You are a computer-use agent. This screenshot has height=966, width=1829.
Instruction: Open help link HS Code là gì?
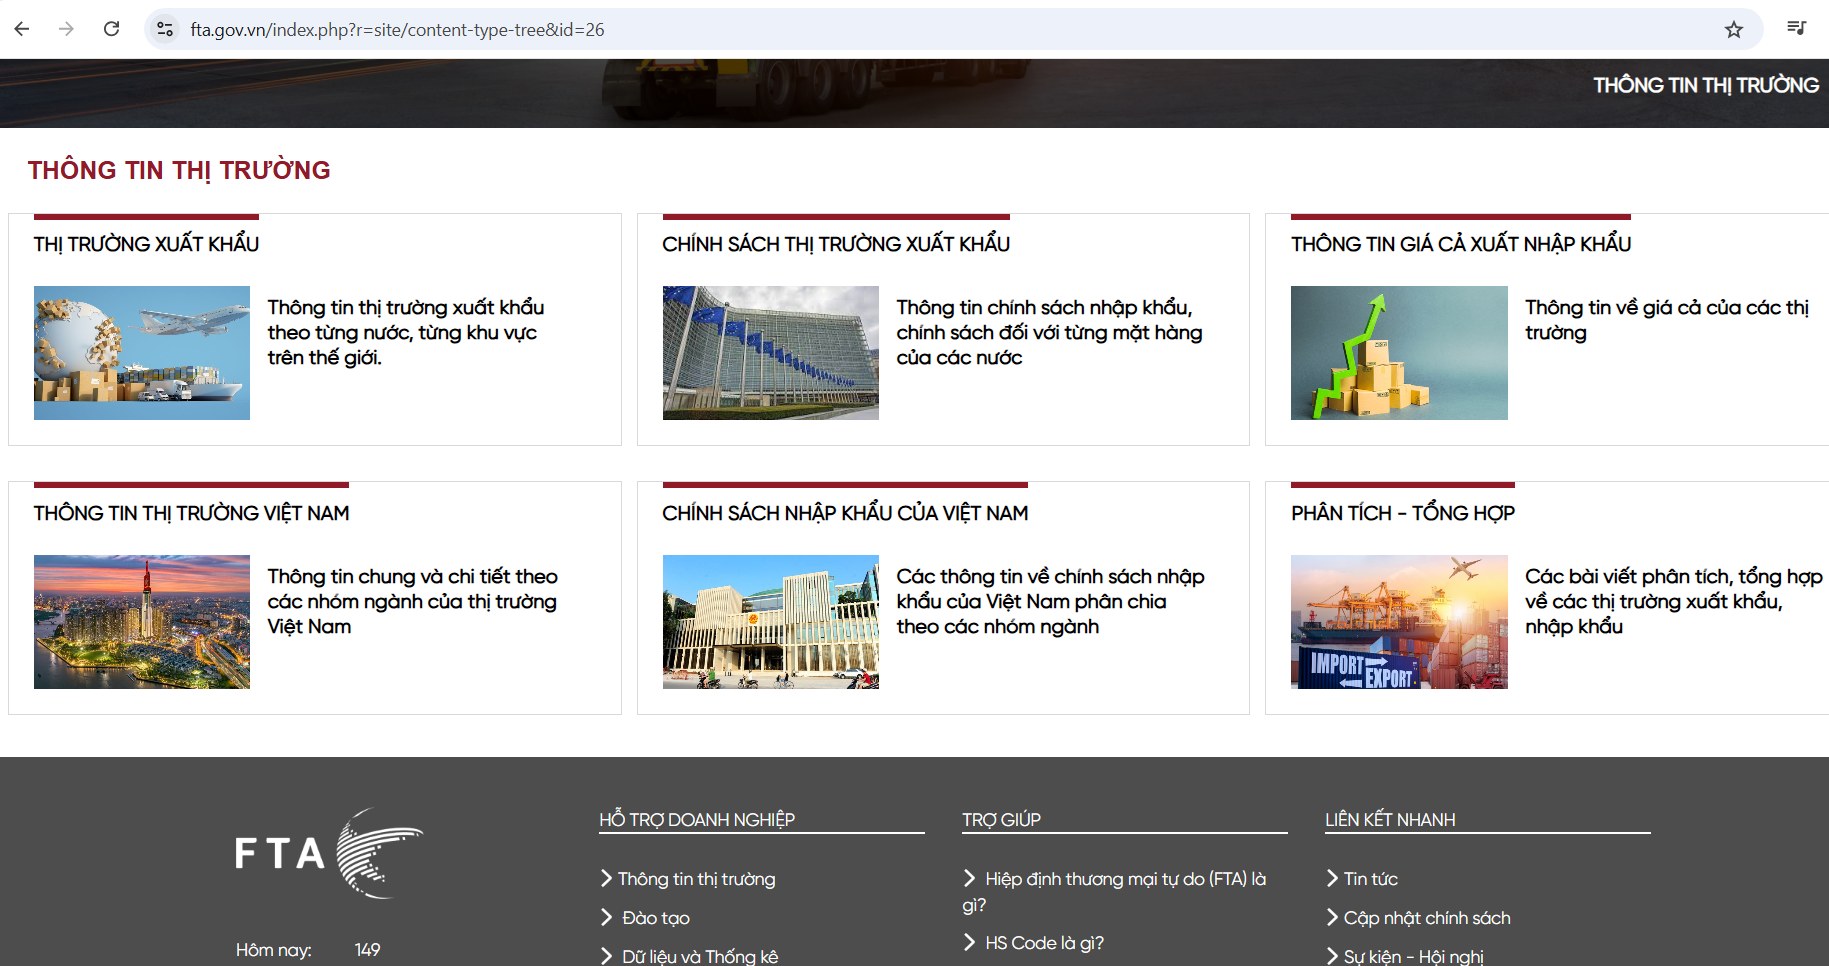click(1044, 943)
